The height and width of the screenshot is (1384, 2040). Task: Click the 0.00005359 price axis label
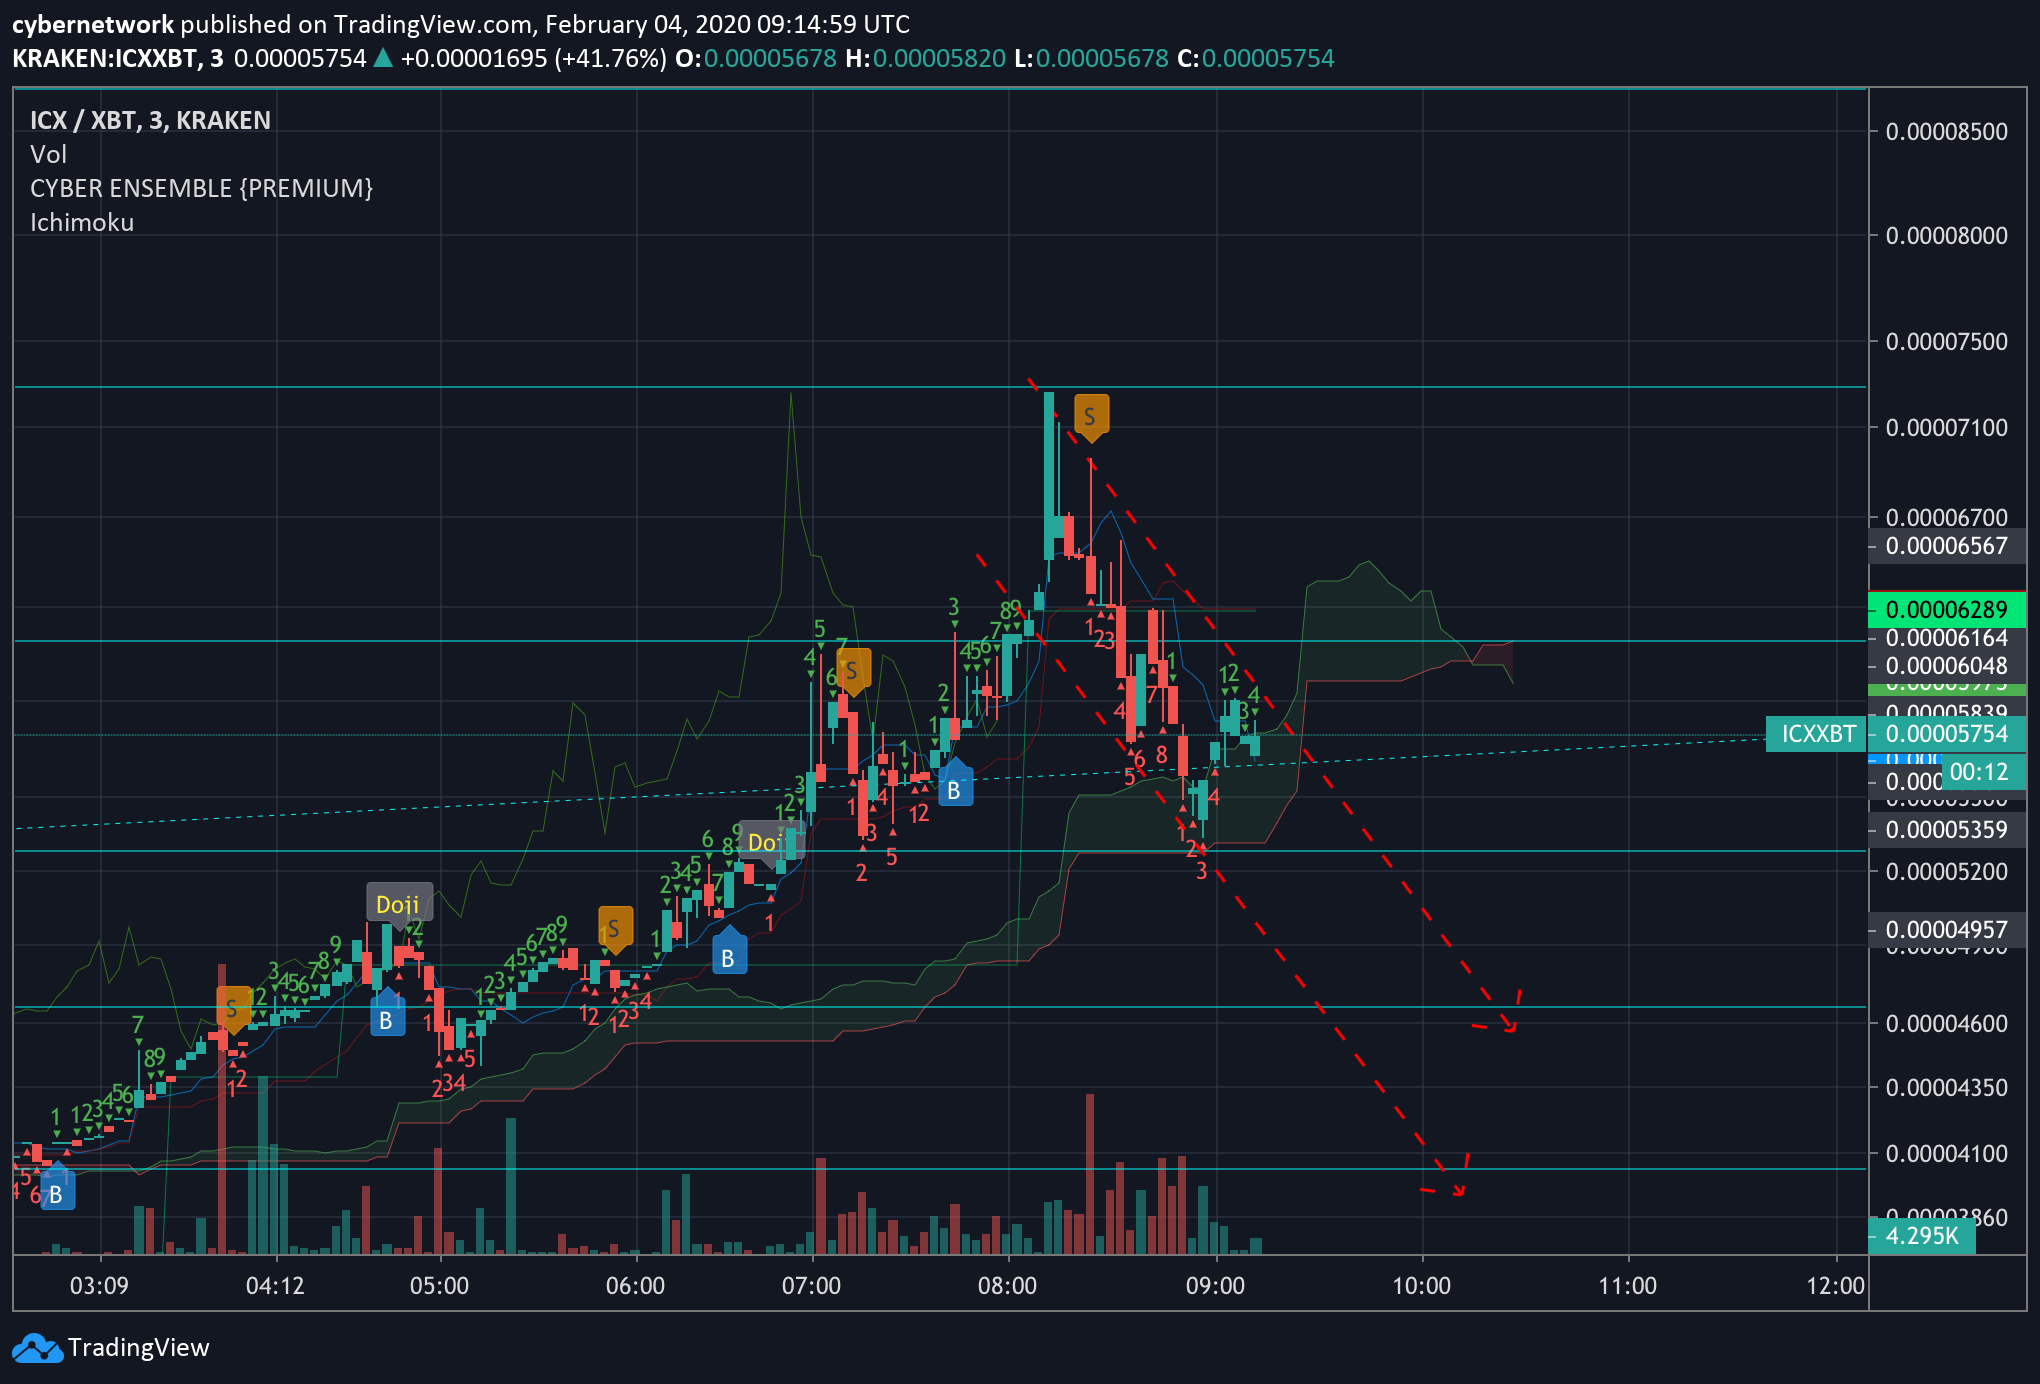(1947, 830)
